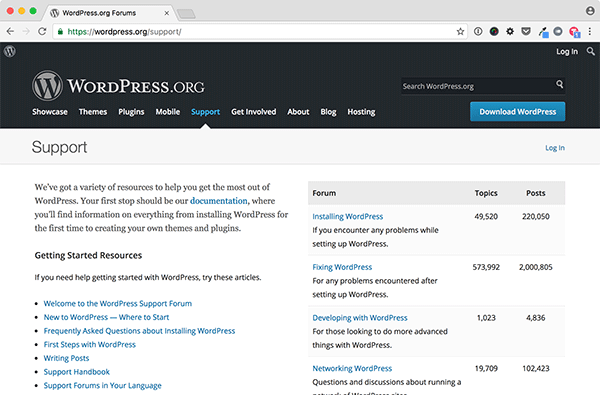Viewport: 600px width, 395px height.
Task: Click the 1,023 topics count
Action: click(486, 318)
